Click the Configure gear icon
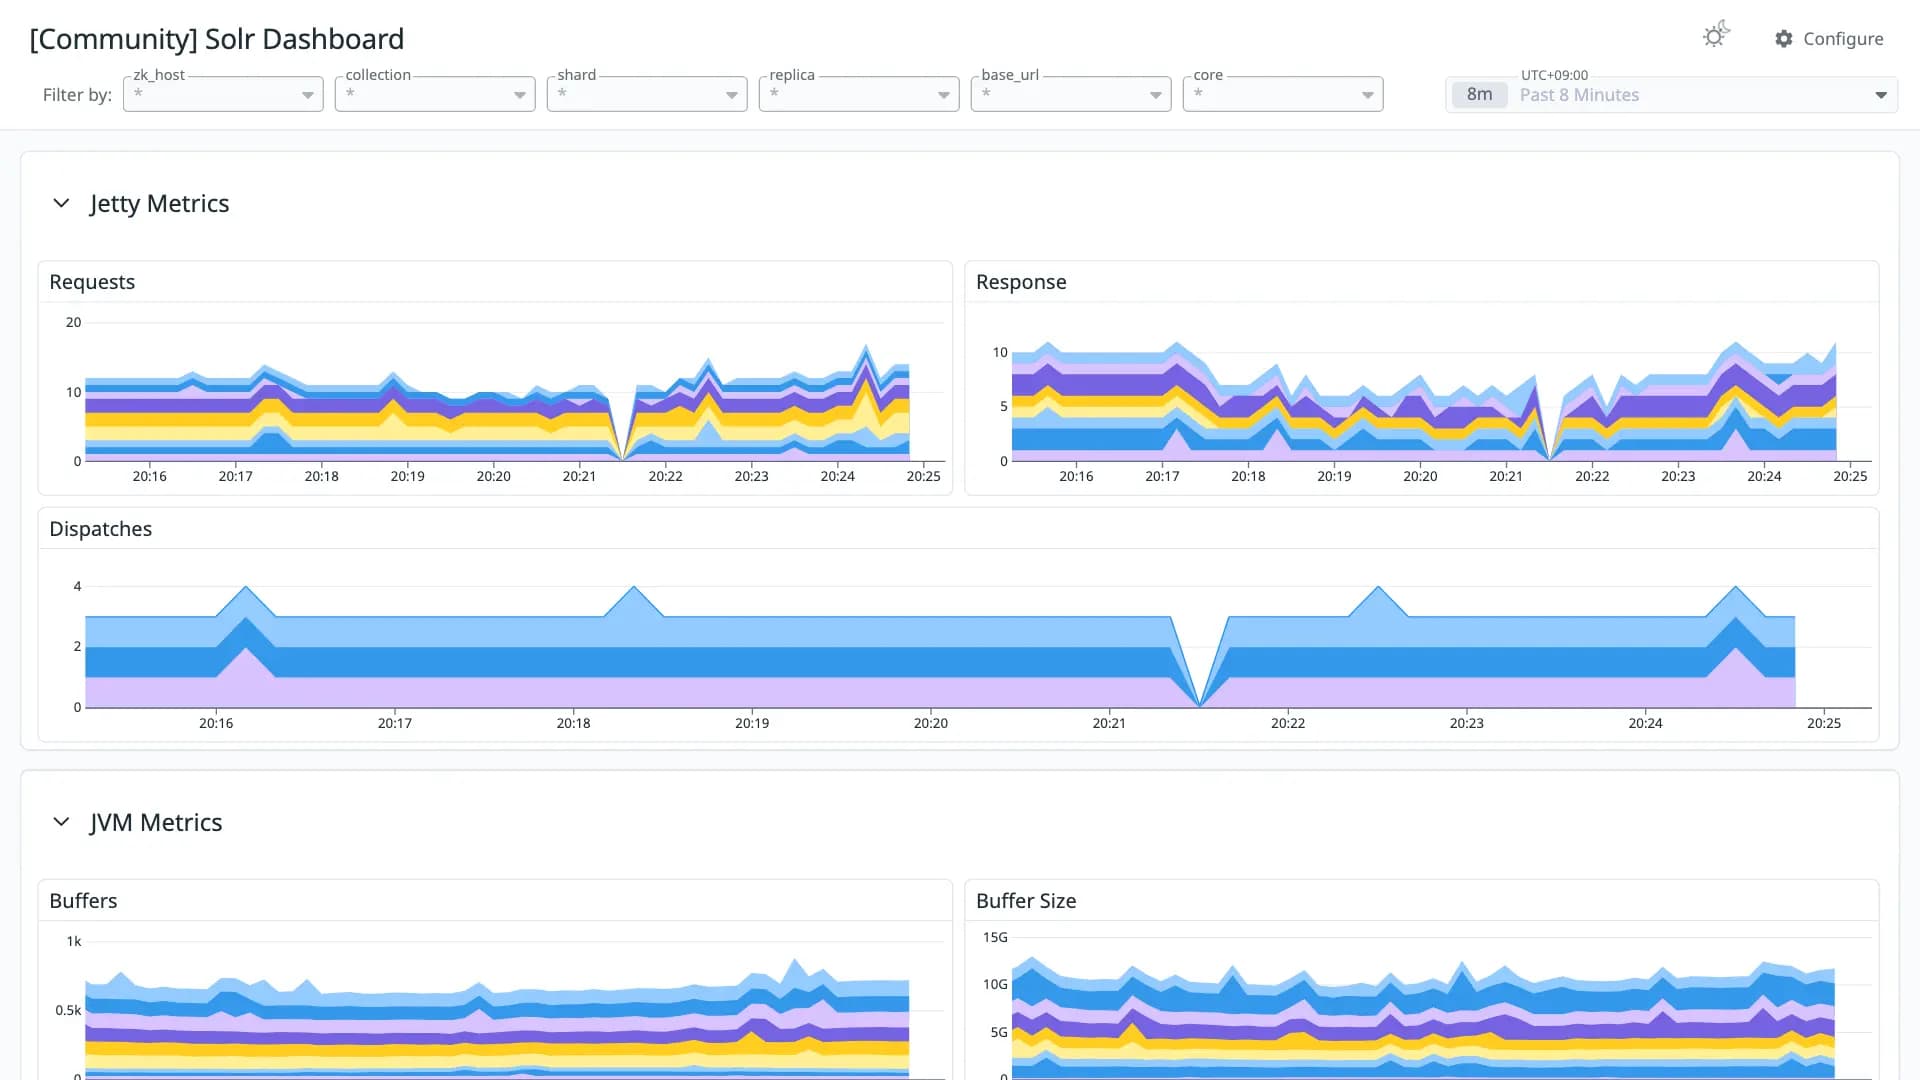Image resolution: width=1920 pixels, height=1080 pixels. point(1784,39)
